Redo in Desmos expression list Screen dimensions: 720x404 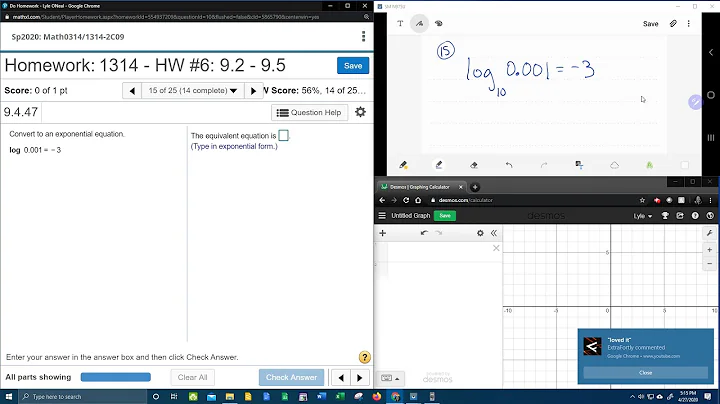pos(439,233)
